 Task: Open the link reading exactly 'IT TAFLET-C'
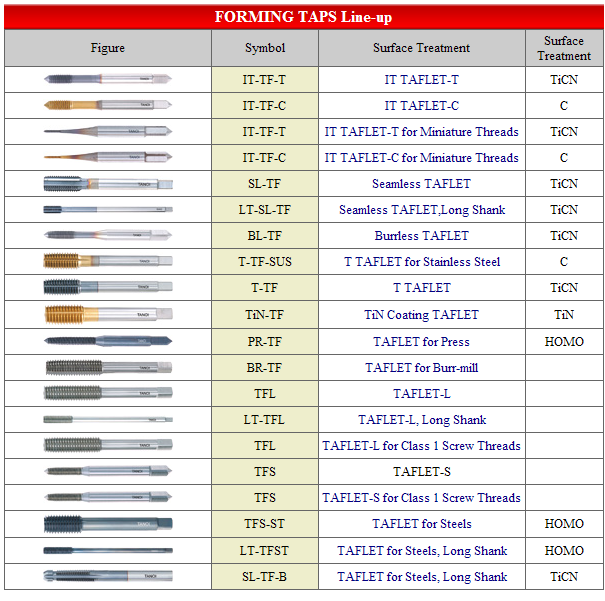click(421, 105)
